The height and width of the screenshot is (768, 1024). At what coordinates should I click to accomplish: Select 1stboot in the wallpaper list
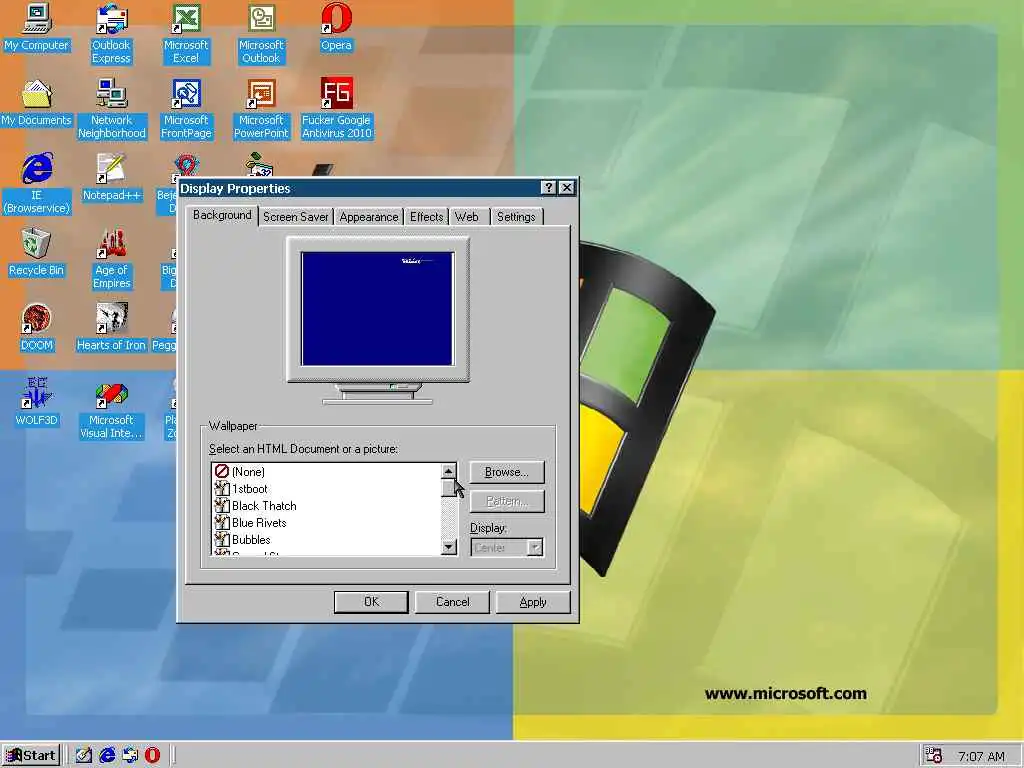pyautogui.click(x=327, y=488)
